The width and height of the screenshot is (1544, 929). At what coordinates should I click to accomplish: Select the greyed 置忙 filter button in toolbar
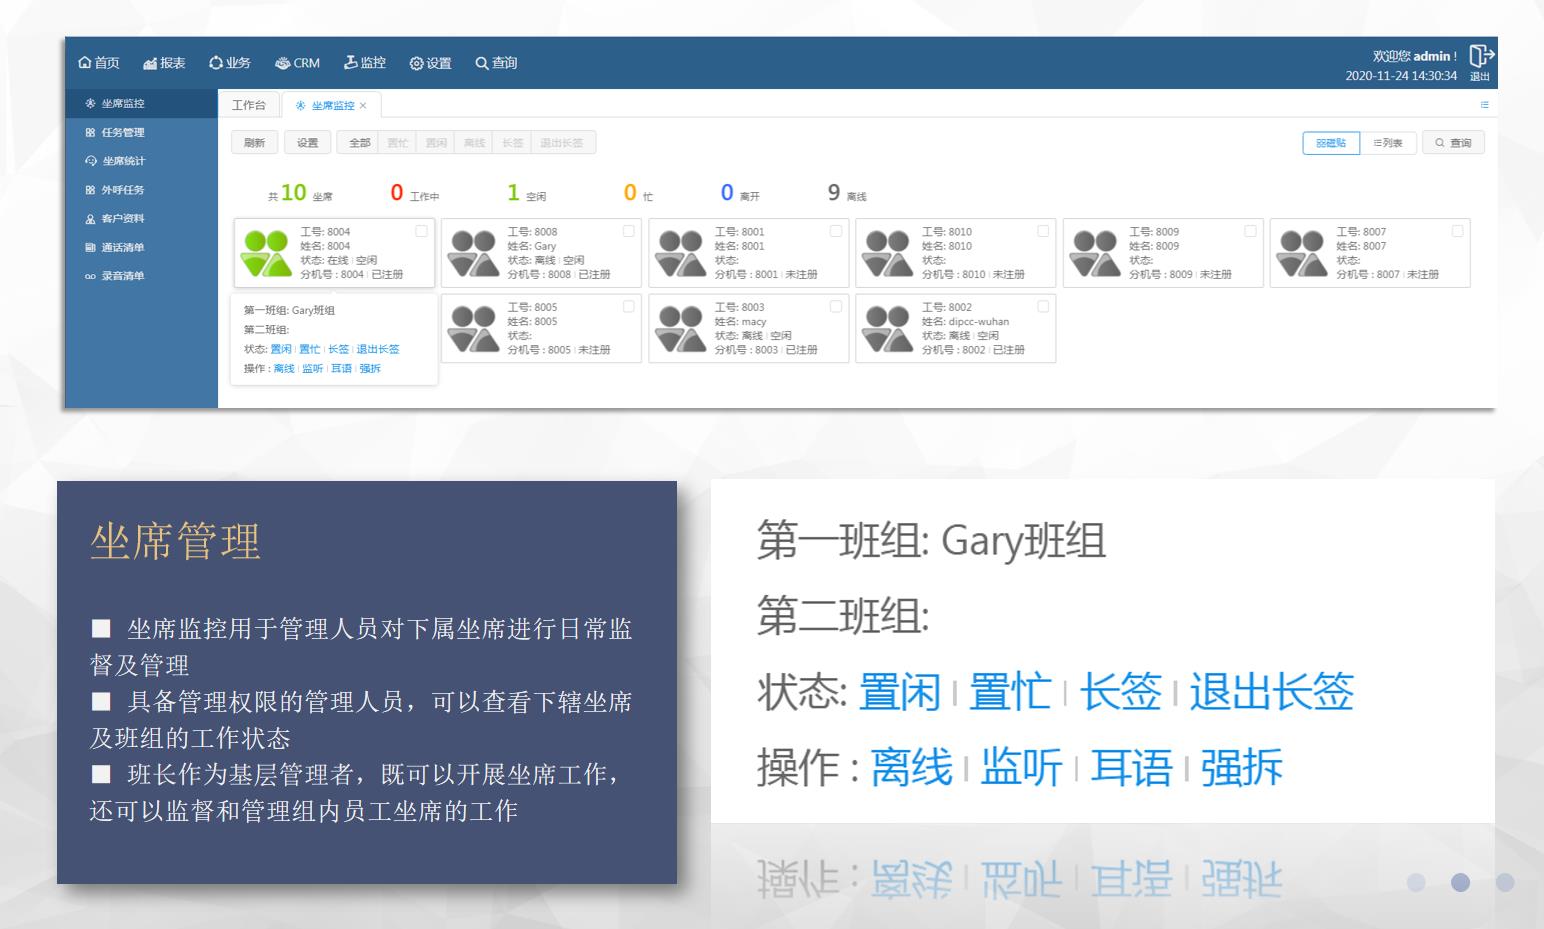[x=398, y=143]
